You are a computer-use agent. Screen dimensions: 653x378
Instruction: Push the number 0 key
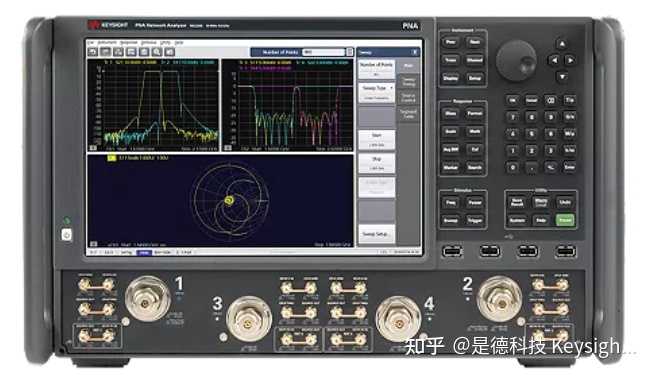(x=513, y=167)
